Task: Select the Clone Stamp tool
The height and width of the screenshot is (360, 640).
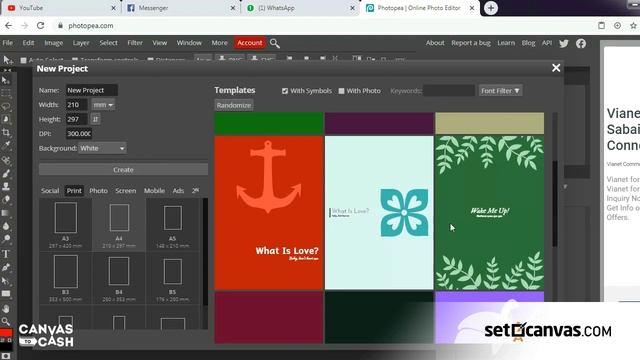Action: (x=6, y=187)
